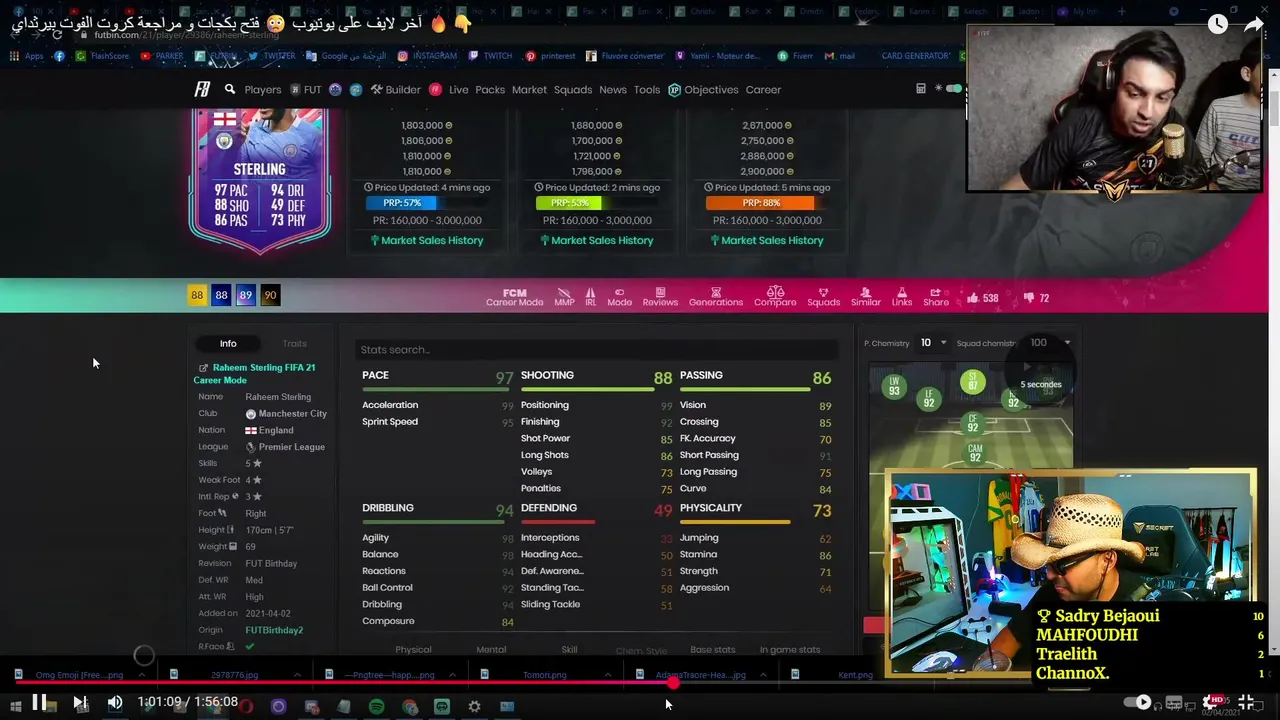Open Market Sales History under PRP 57%
This screenshot has height=720, width=1280.
coord(427,240)
